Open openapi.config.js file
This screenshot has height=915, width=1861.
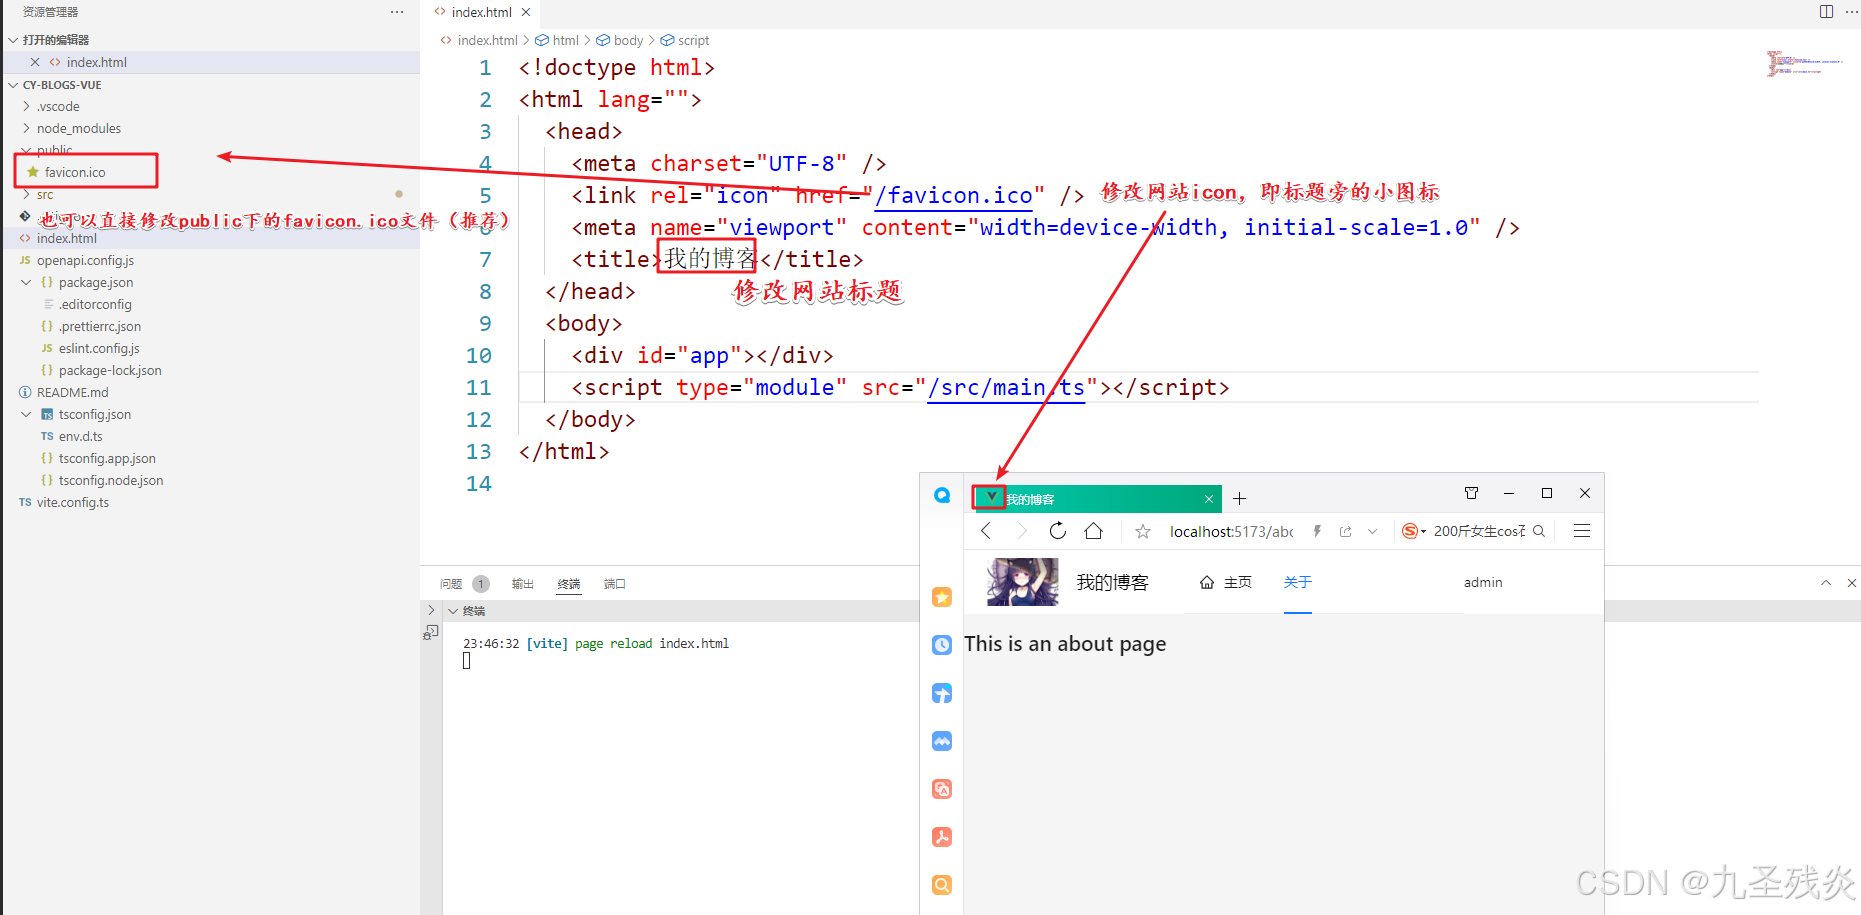(85, 260)
